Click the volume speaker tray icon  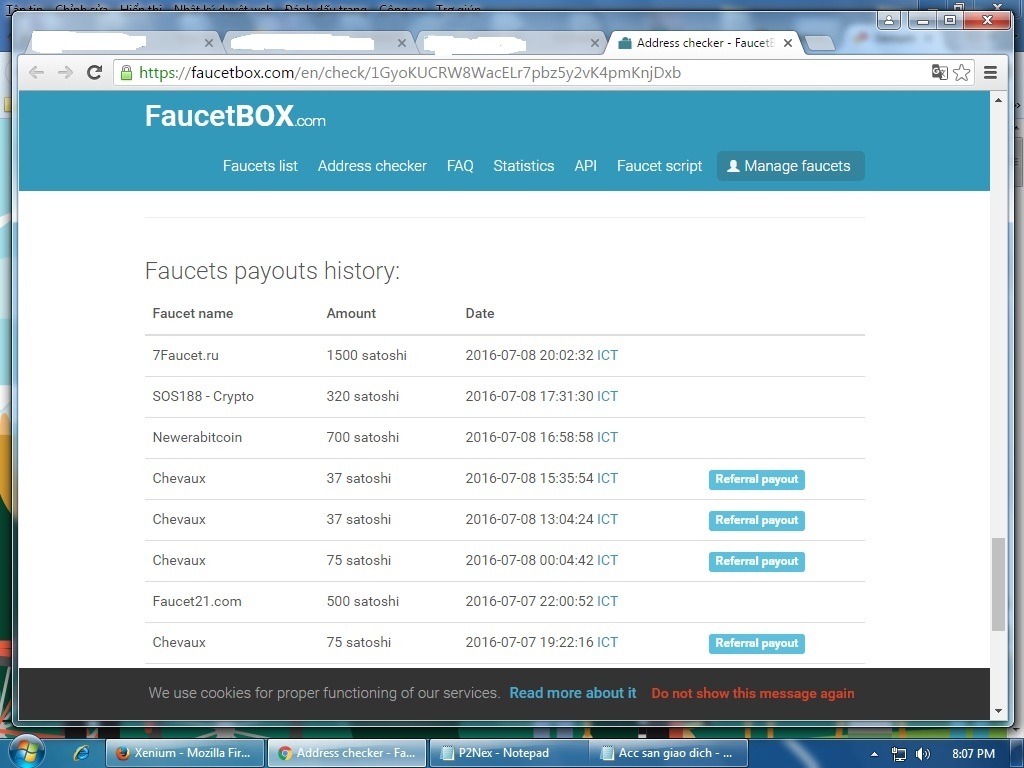(x=923, y=754)
